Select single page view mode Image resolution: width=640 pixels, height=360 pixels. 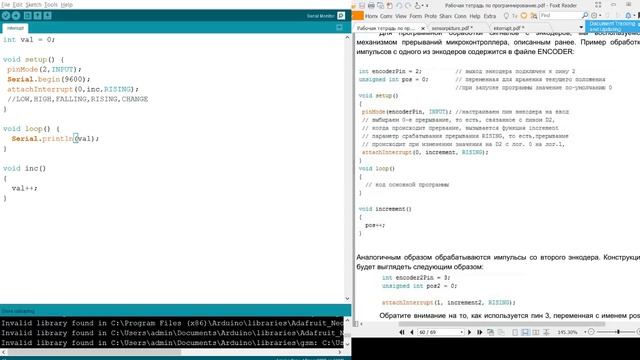coord(515,332)
